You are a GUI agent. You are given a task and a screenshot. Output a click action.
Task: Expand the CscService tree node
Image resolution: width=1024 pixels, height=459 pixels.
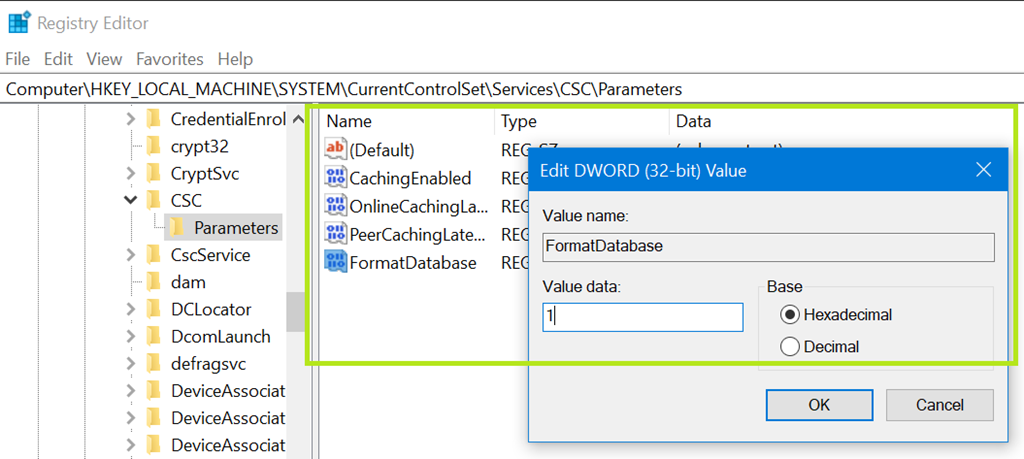click(130, 255)
